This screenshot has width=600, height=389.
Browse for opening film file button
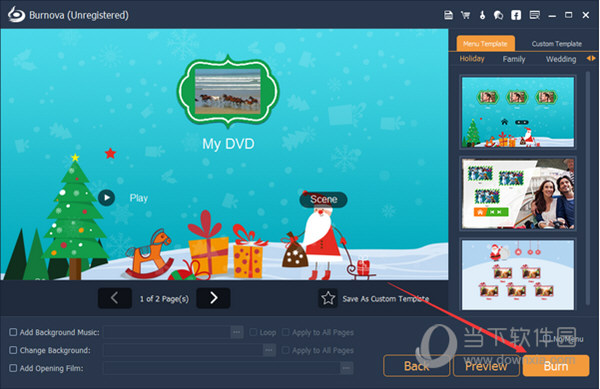[x=346, y=368]
